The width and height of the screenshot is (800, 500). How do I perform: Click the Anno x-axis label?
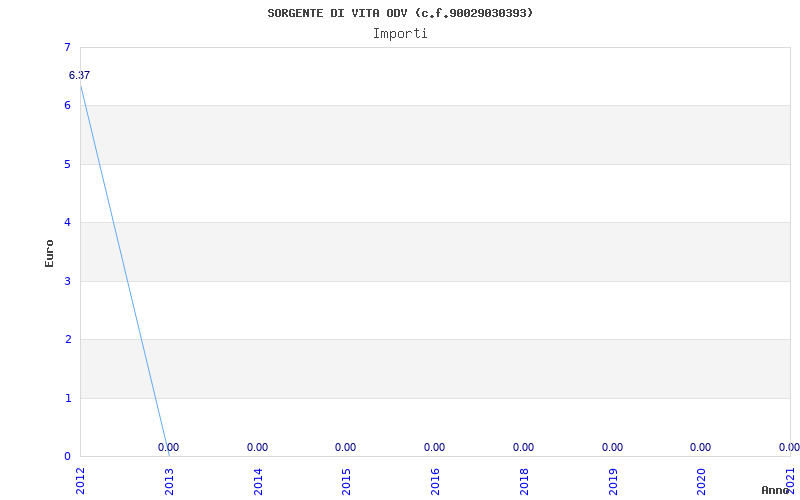(x=776, y=490)
